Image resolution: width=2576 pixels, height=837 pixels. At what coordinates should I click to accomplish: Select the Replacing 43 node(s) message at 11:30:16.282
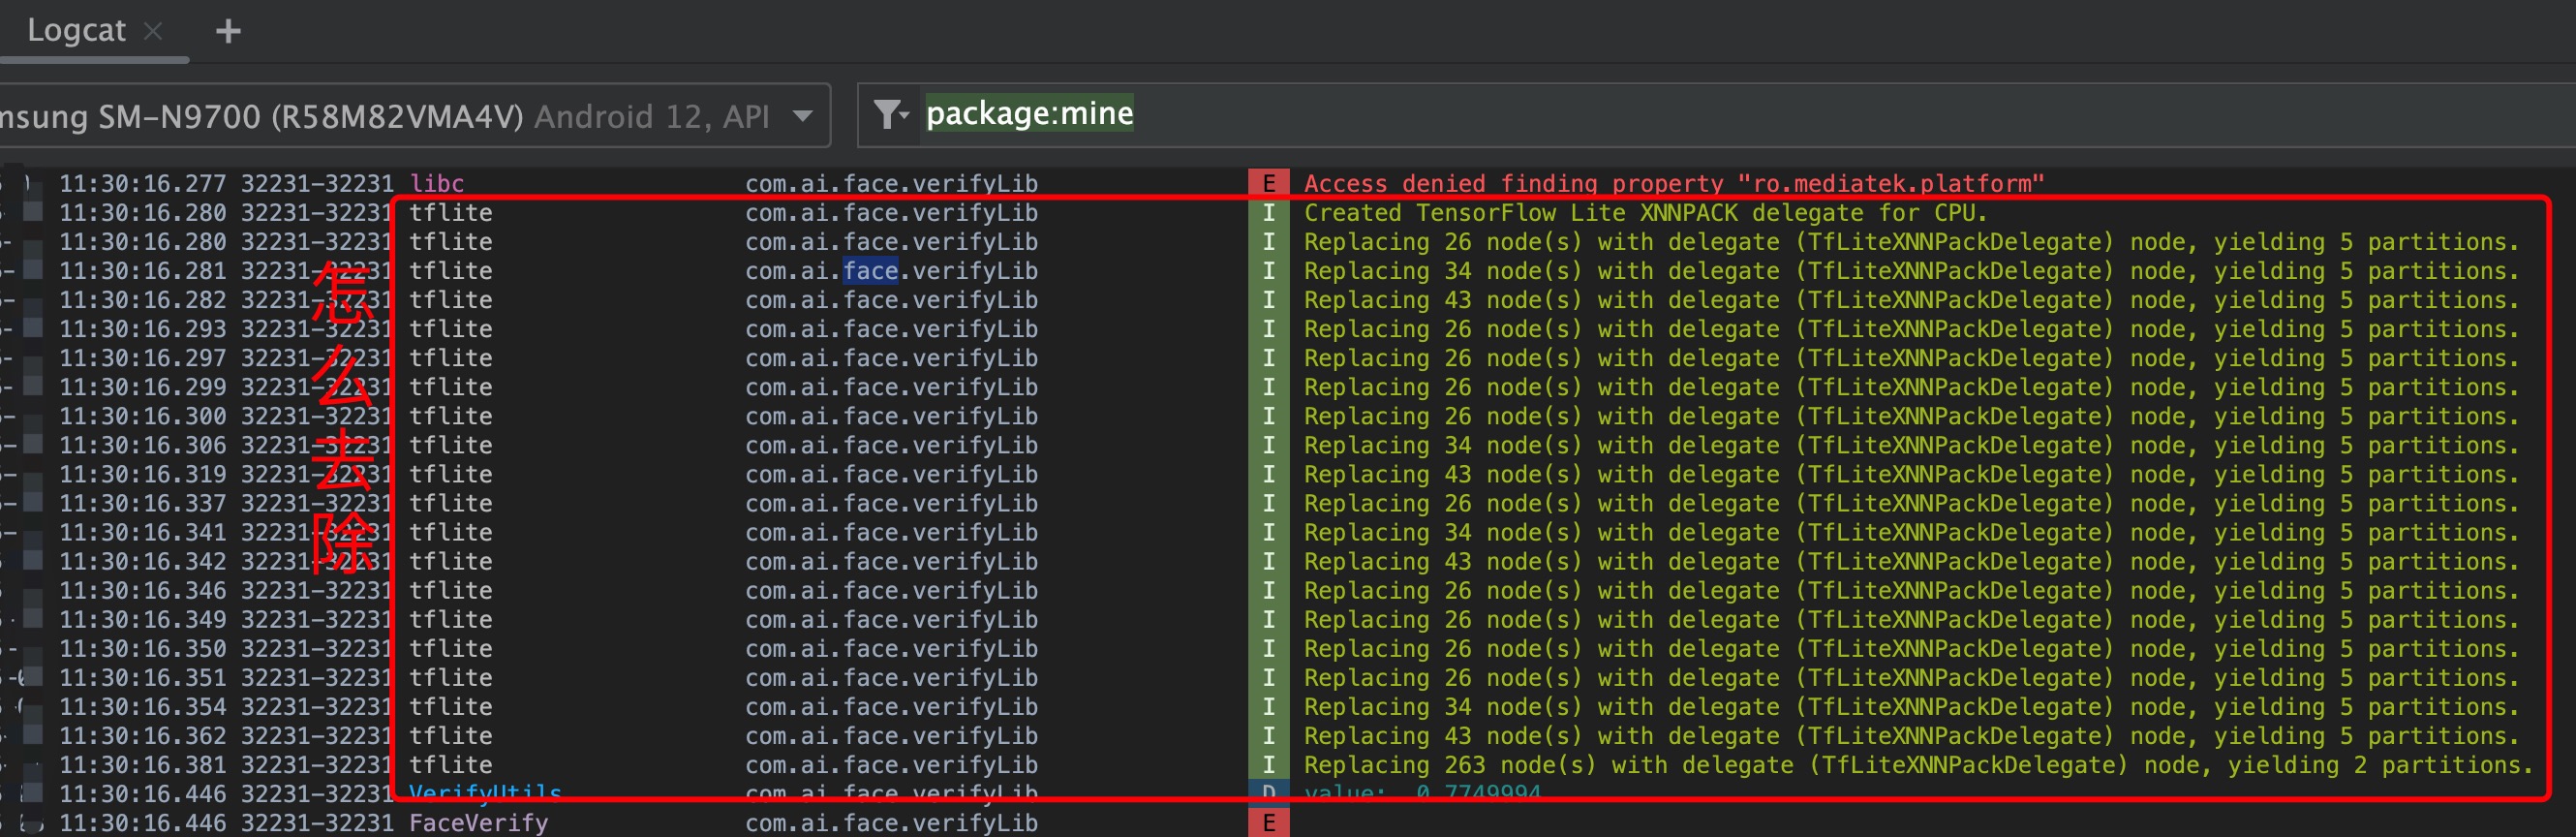(1911, 300)
